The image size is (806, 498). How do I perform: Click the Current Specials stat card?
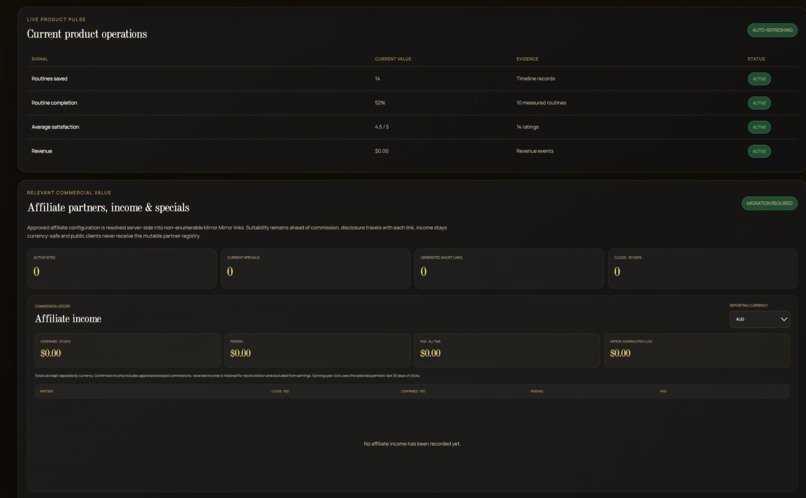316,269
